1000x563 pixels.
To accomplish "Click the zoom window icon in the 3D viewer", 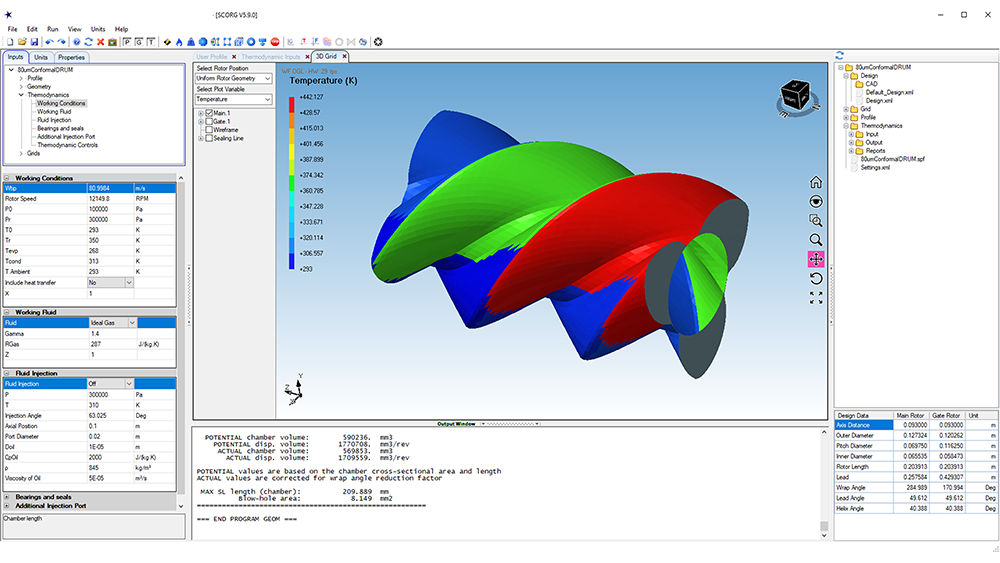I will tap(816, 221).
